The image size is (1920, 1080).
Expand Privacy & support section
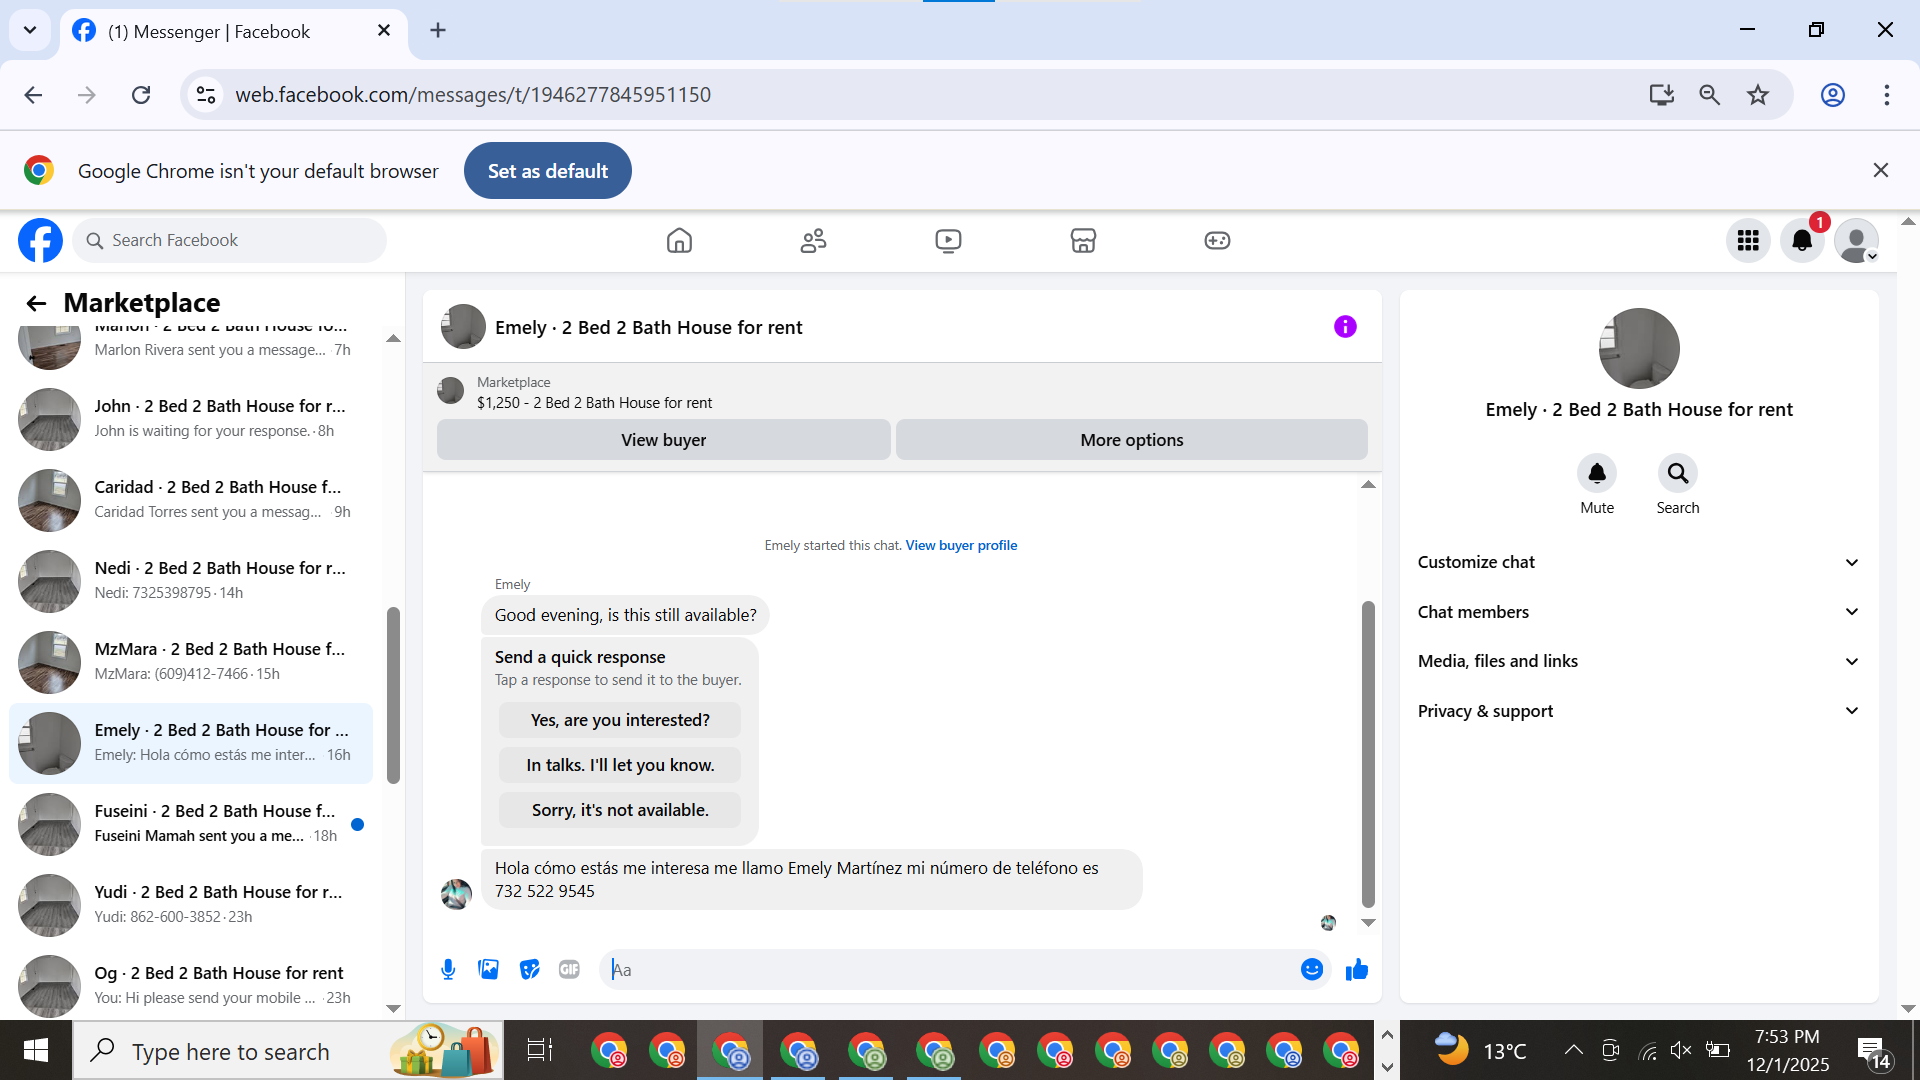[x=1638, y=711]
